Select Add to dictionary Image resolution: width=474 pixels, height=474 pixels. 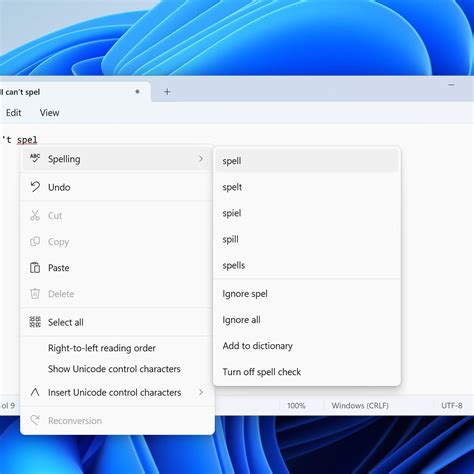[307, 346]
